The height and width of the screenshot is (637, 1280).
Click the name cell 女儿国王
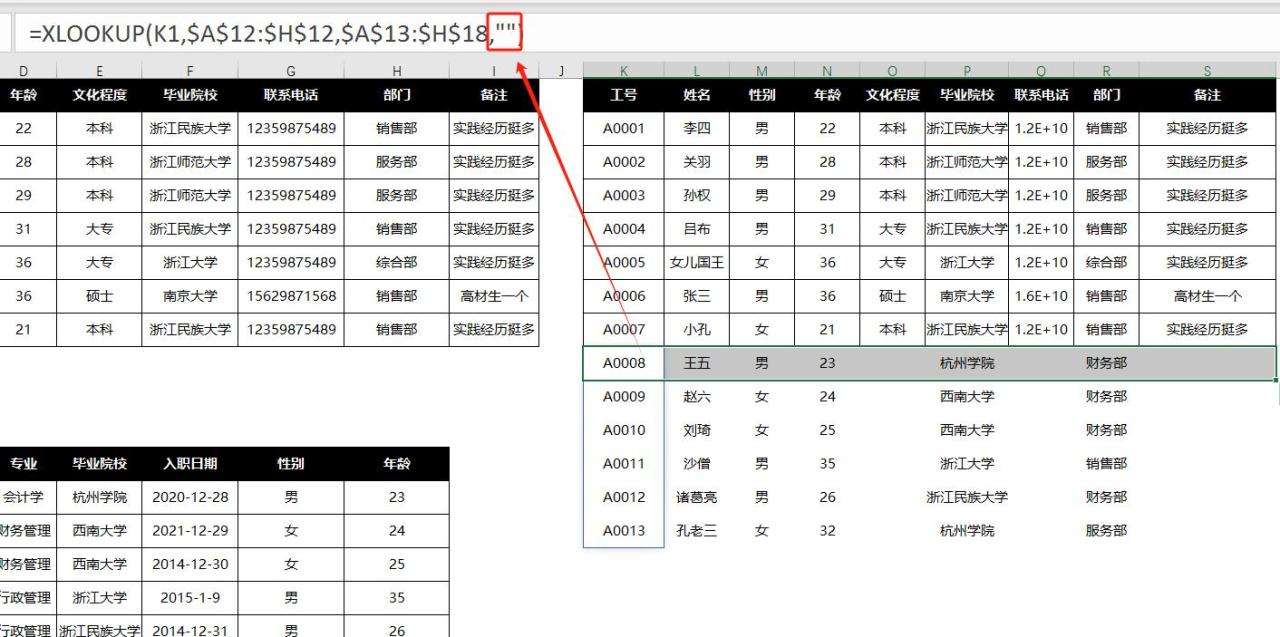click(x=697, y=263)
